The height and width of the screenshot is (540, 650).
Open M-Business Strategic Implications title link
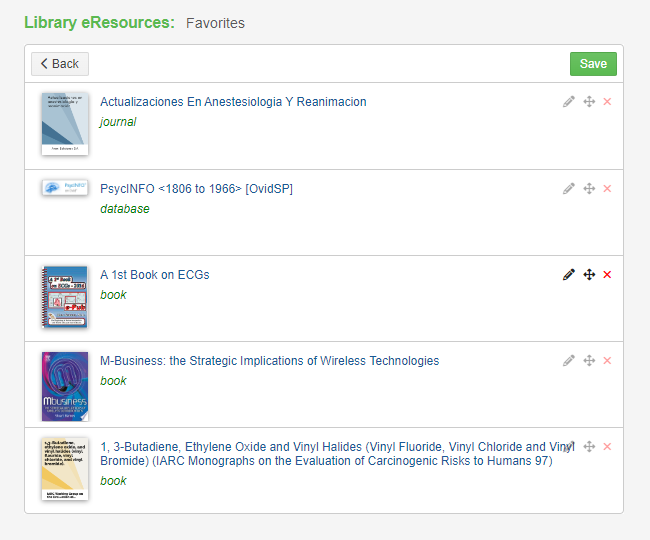click(269, 361)
